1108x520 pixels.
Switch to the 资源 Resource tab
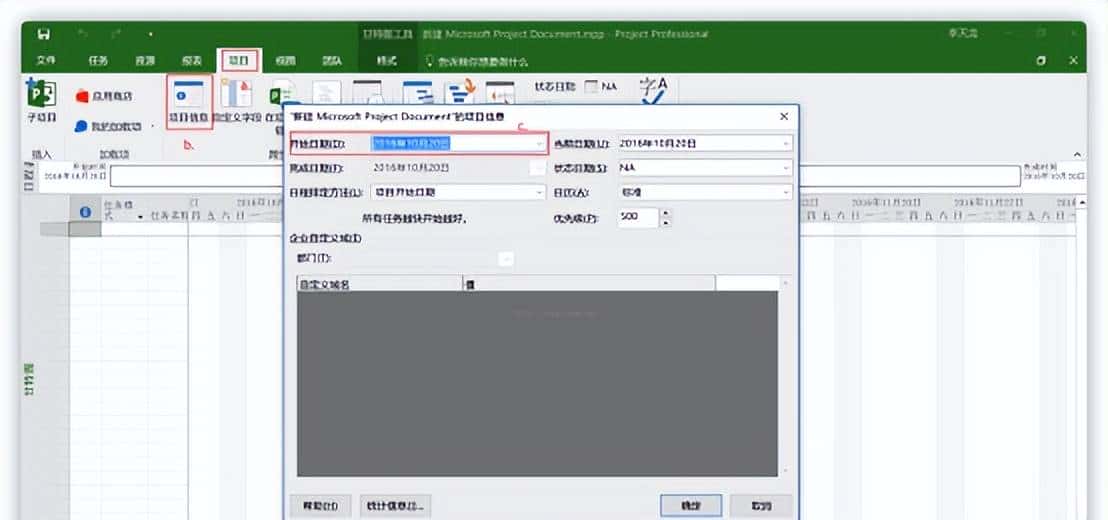(x=145, y=61)
